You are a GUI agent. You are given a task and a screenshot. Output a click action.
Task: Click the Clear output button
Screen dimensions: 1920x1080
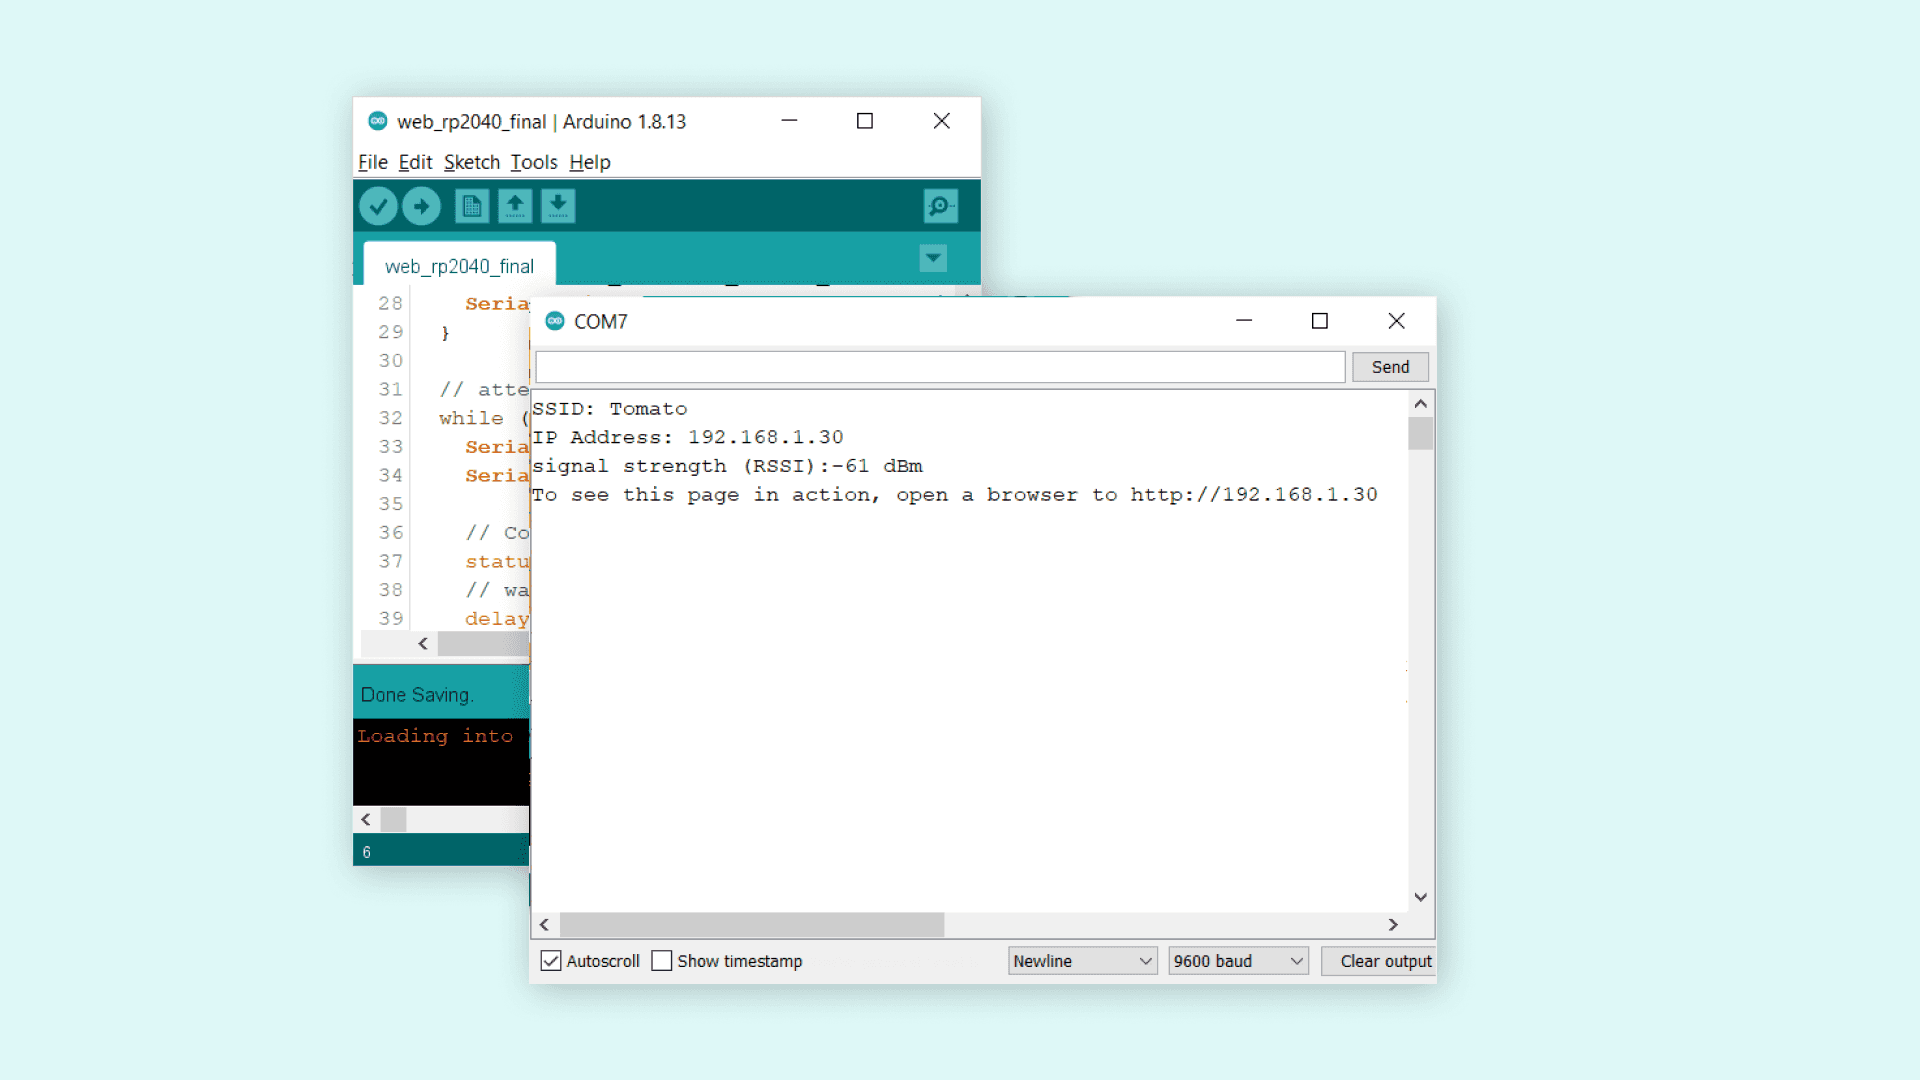1384,961
